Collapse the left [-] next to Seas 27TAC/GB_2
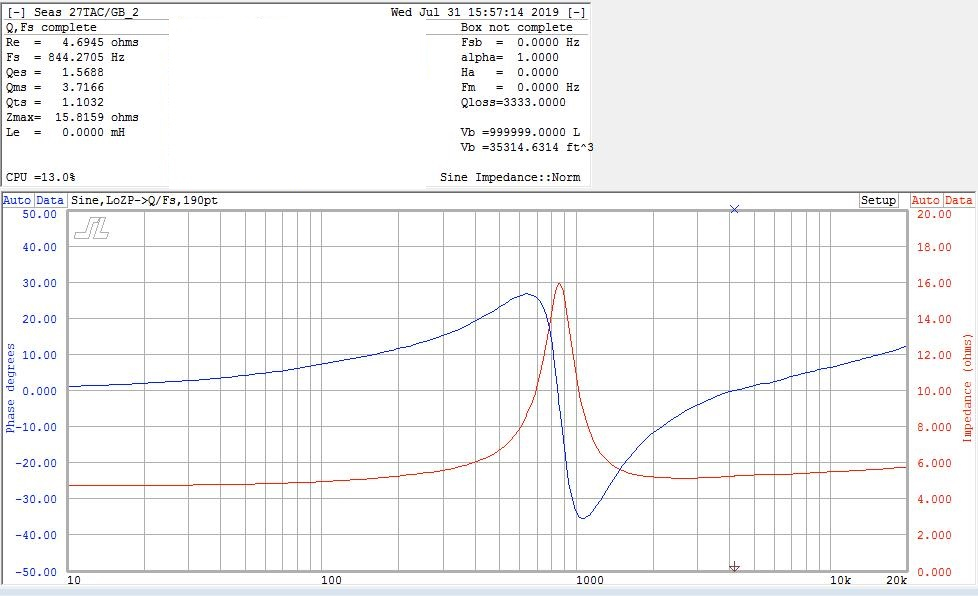Image resolution: width=978 pixels, height=596 pixels. [17, 12]
